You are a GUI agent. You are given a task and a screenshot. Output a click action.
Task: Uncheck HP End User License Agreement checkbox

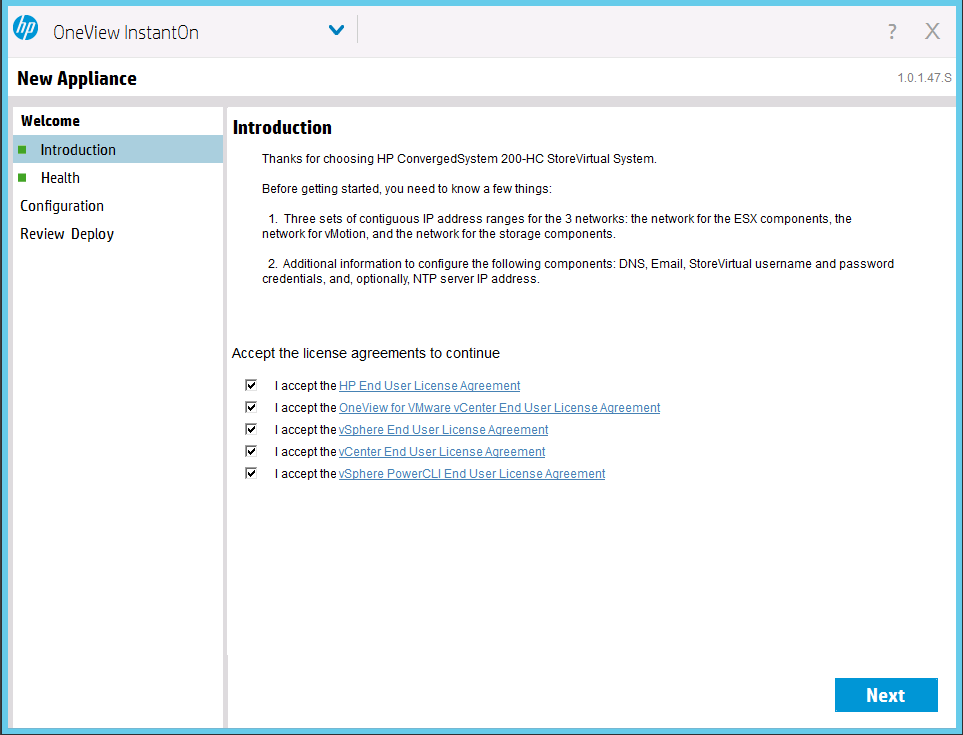click(251, 385)
